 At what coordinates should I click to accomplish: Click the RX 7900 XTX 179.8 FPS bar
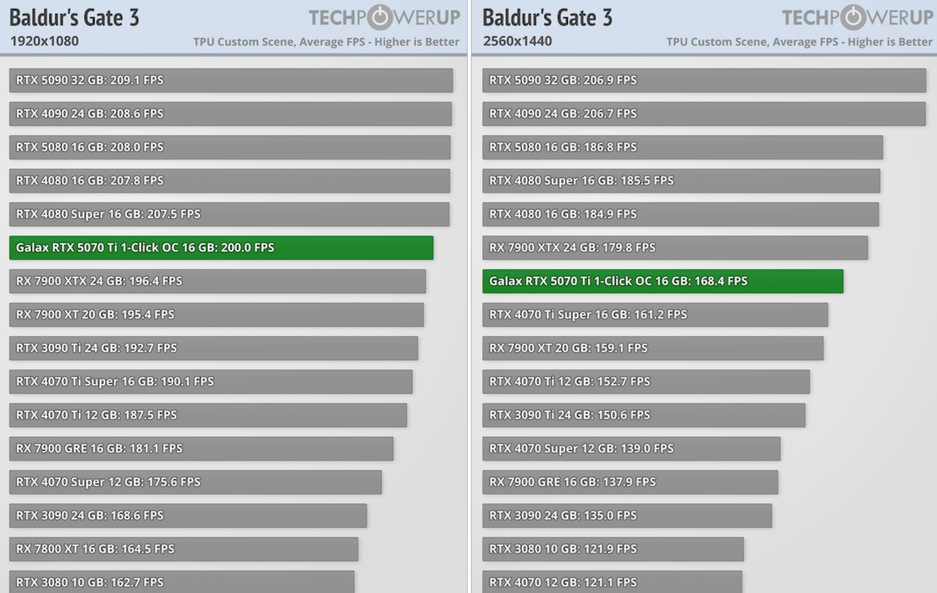point(675,248)
